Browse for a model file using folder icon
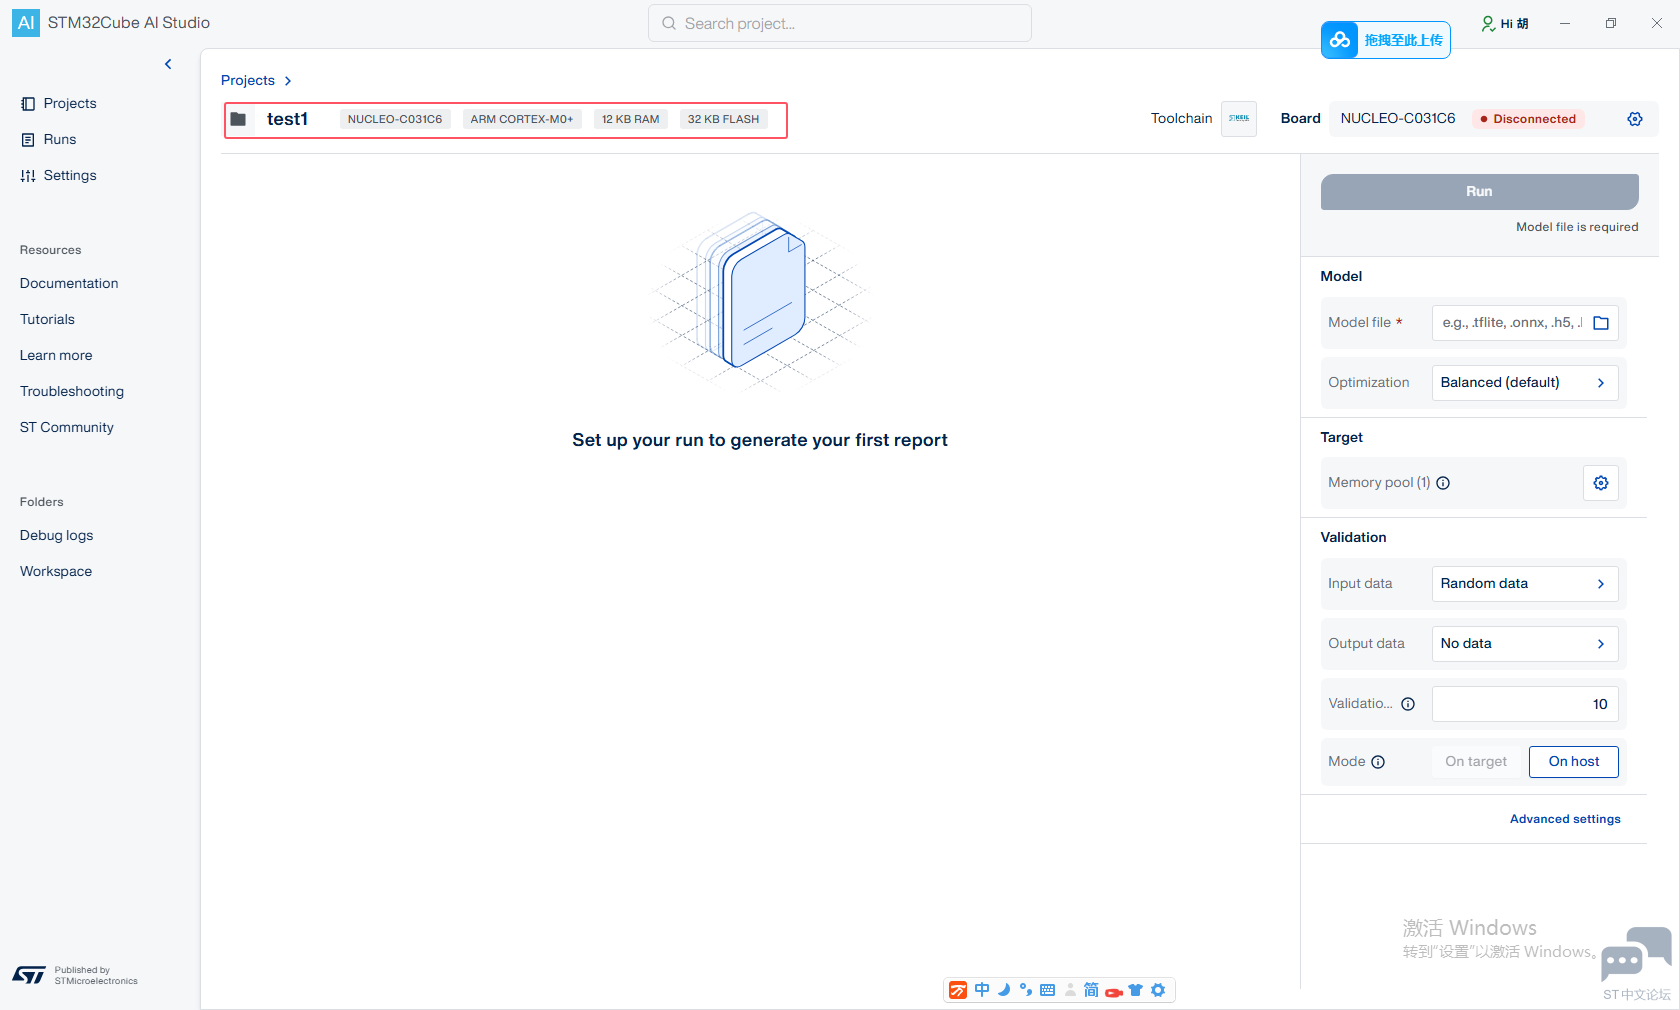Screen dimensions: 1680x1010 point(1601,323)
